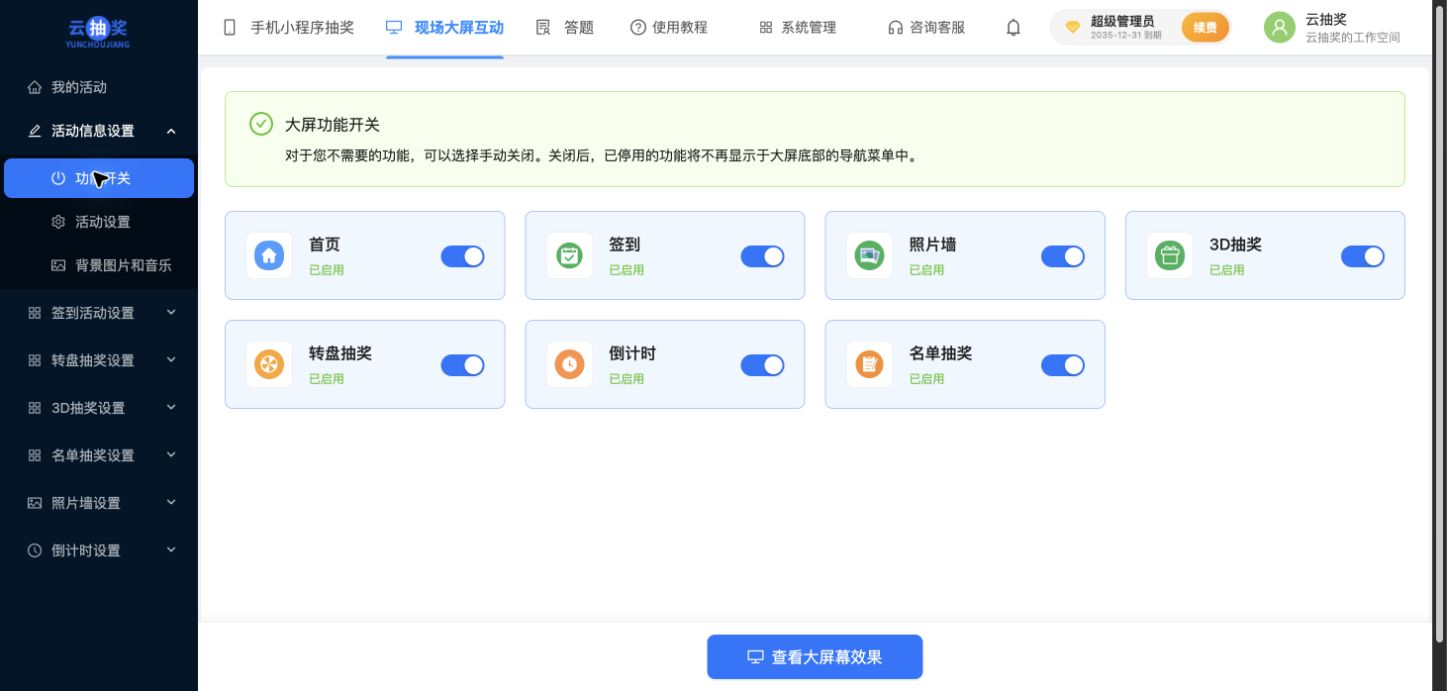Go to 我的活动 in sidebar
Screen dimensions: 1447x691
coord(99,87)
